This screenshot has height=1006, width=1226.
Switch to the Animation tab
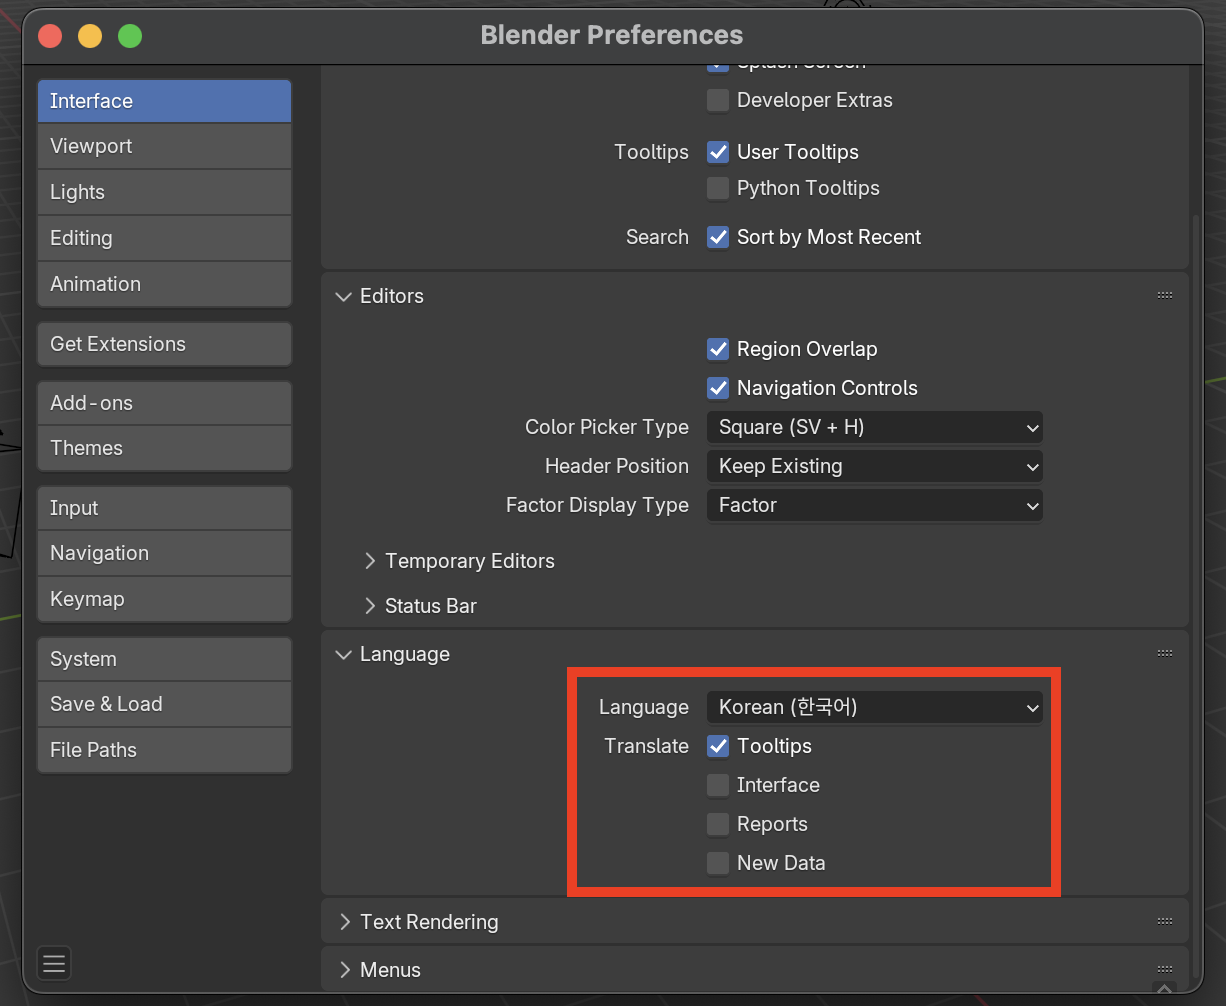coord(165,284)
